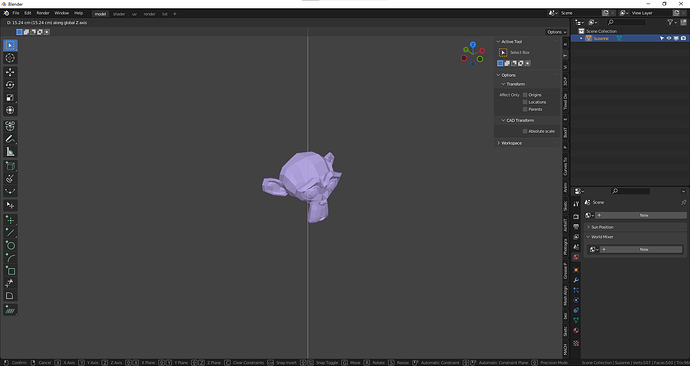Open the outliner filter funnel
The width and height of the screenshot is (690, 366).
click(671, 22)
